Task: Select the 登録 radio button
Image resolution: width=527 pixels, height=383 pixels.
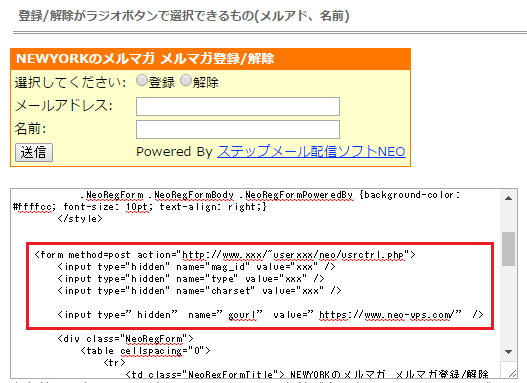Action: (x=141, y=81)
